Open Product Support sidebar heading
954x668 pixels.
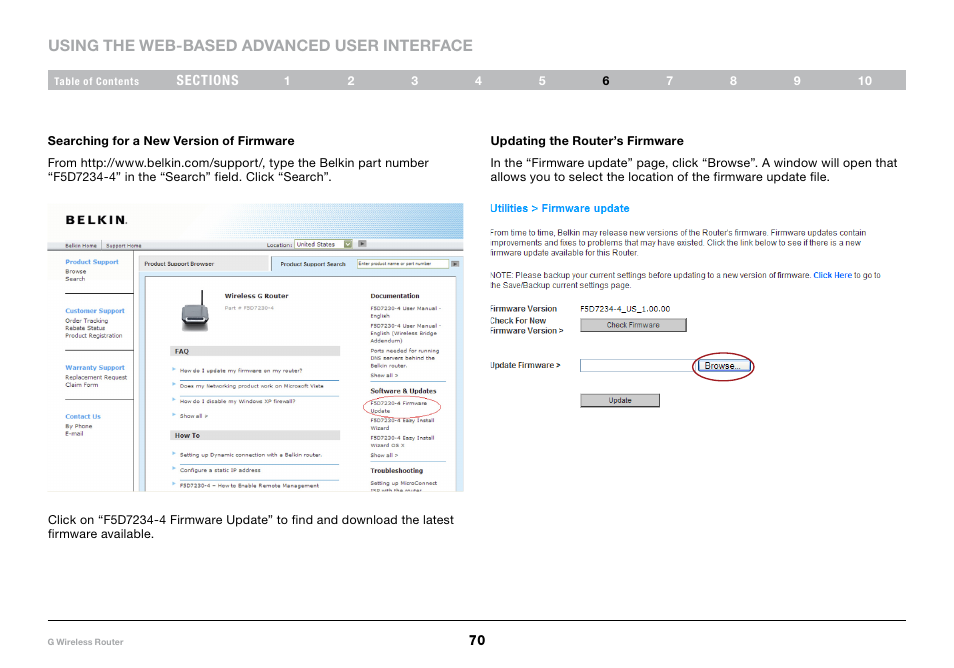[92, 262]
